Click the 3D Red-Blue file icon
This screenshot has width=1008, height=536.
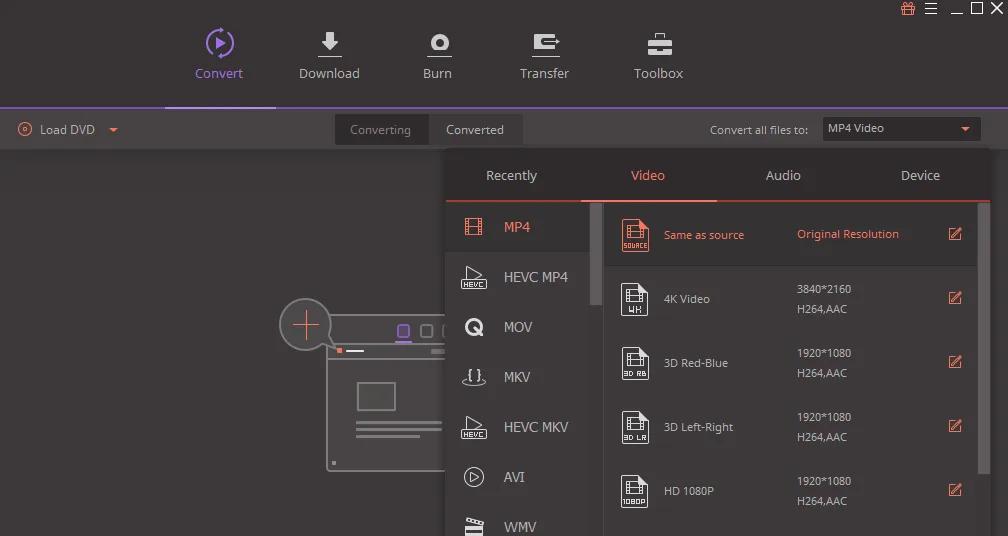tap(634, 364)
